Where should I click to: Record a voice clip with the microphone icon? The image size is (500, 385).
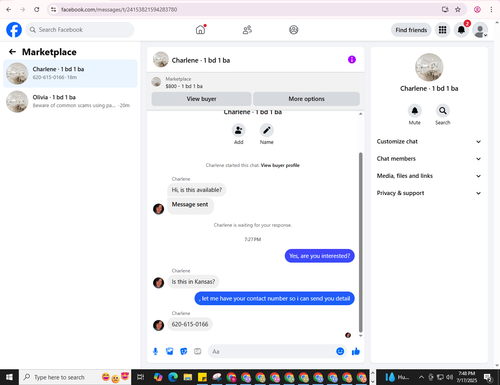coord(155,351)
